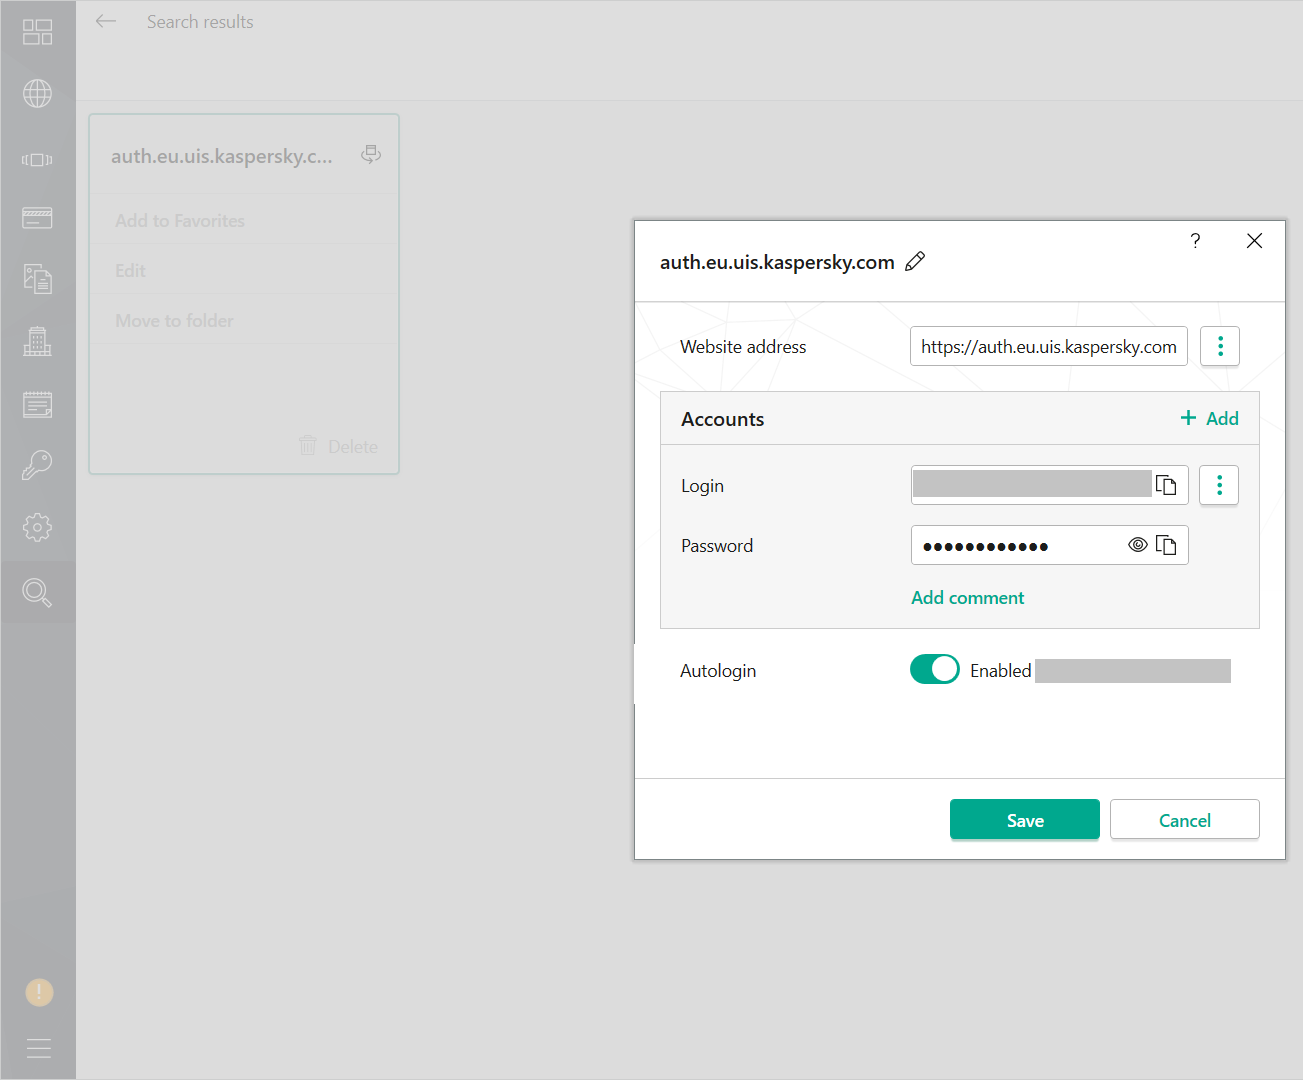
Task: Go back using the Search results arrow
Action: coord(106,21)
